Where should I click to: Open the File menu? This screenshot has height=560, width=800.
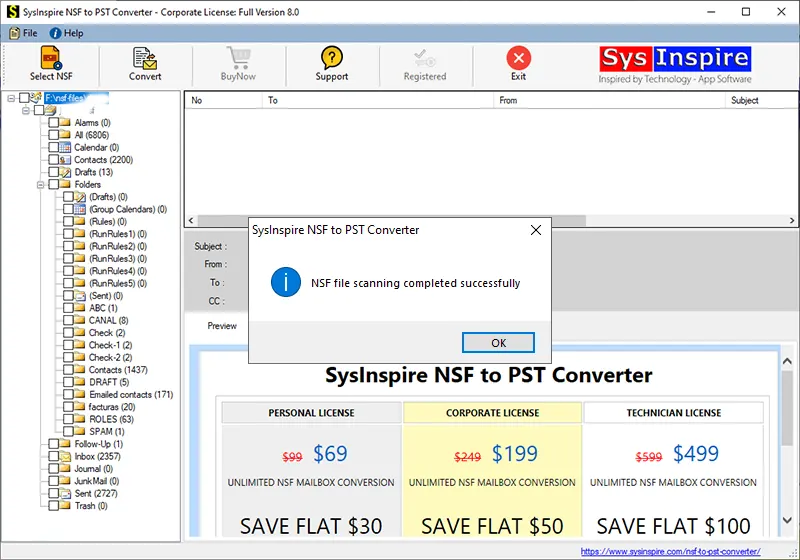23,33
